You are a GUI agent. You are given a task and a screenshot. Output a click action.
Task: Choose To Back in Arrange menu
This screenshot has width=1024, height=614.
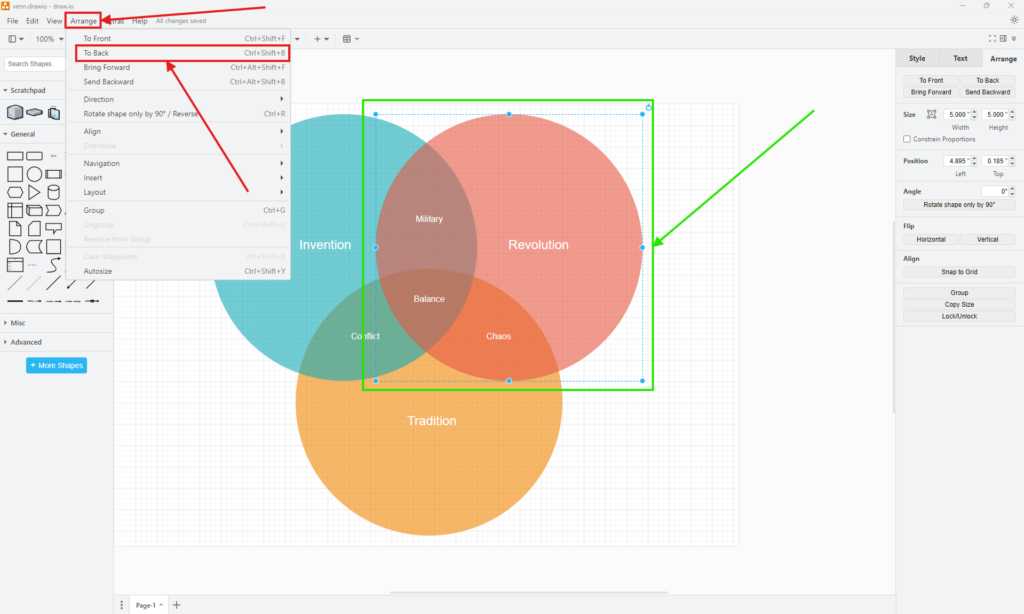coord(183,53)
